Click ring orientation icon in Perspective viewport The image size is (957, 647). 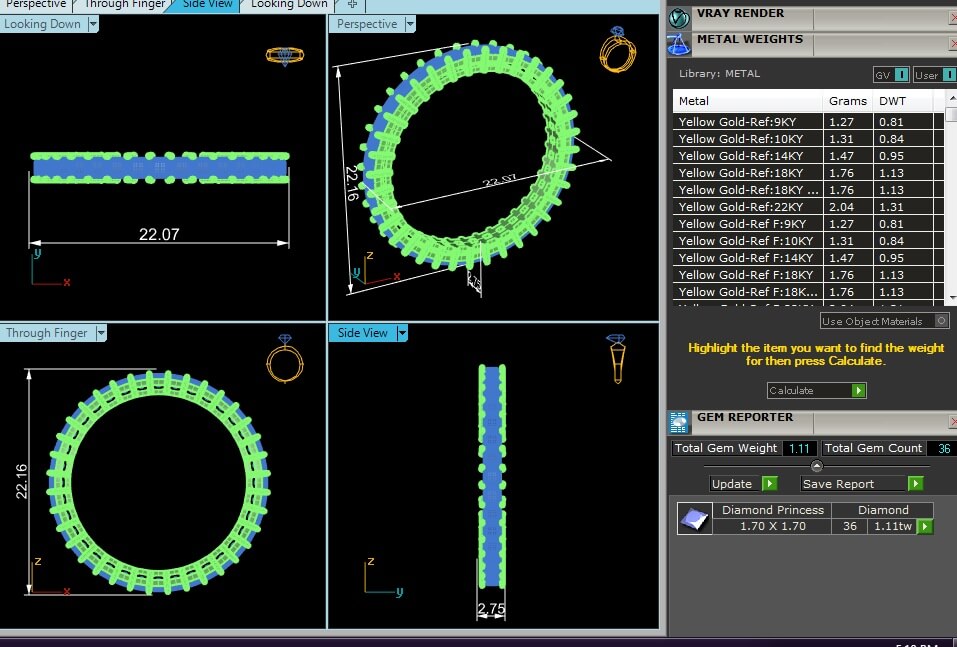coord(615,50)
